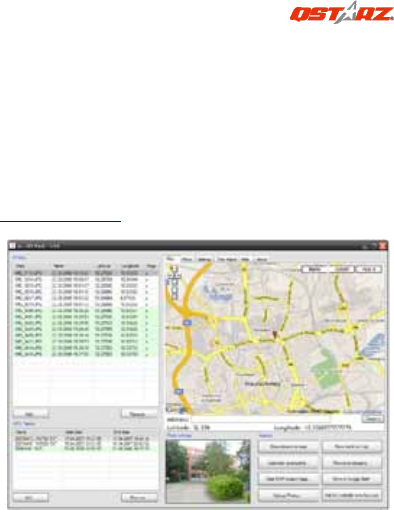394x510 pixels.
Task: Select the first photo row in list
Action: pyautogui.click(x=86, y=273)
